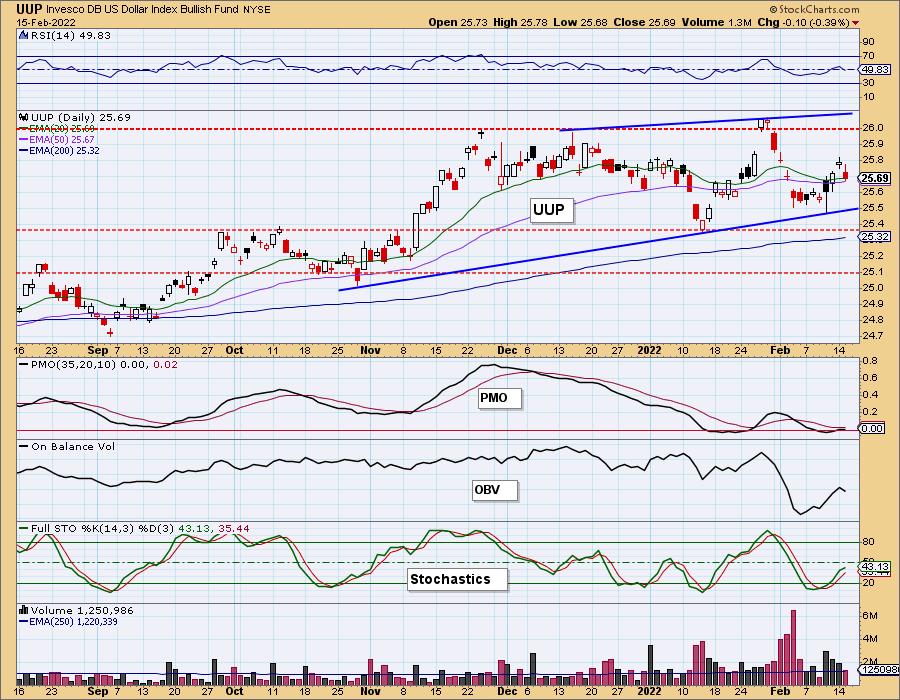Screen dimensions: 900x700
Task: Click the Close 25.69 header value
Action: click(x=645, y=22)
